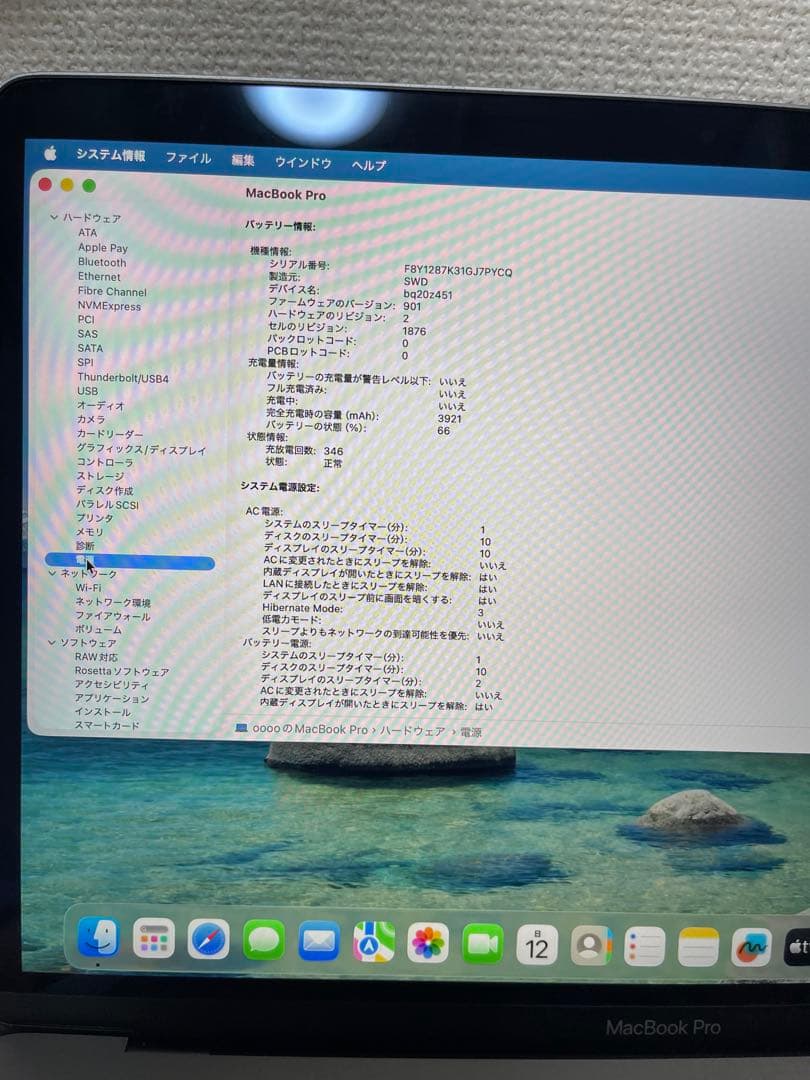810x1080 pixels.
Task: Select ディスク作成 in sidebar
Action: pyautogui.click(x=105, y=490)
